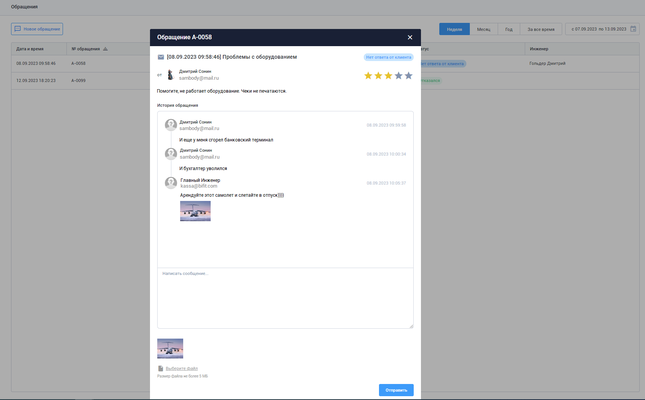
Task: Open the airplane image in the chat message
Action: pos(195,211)
